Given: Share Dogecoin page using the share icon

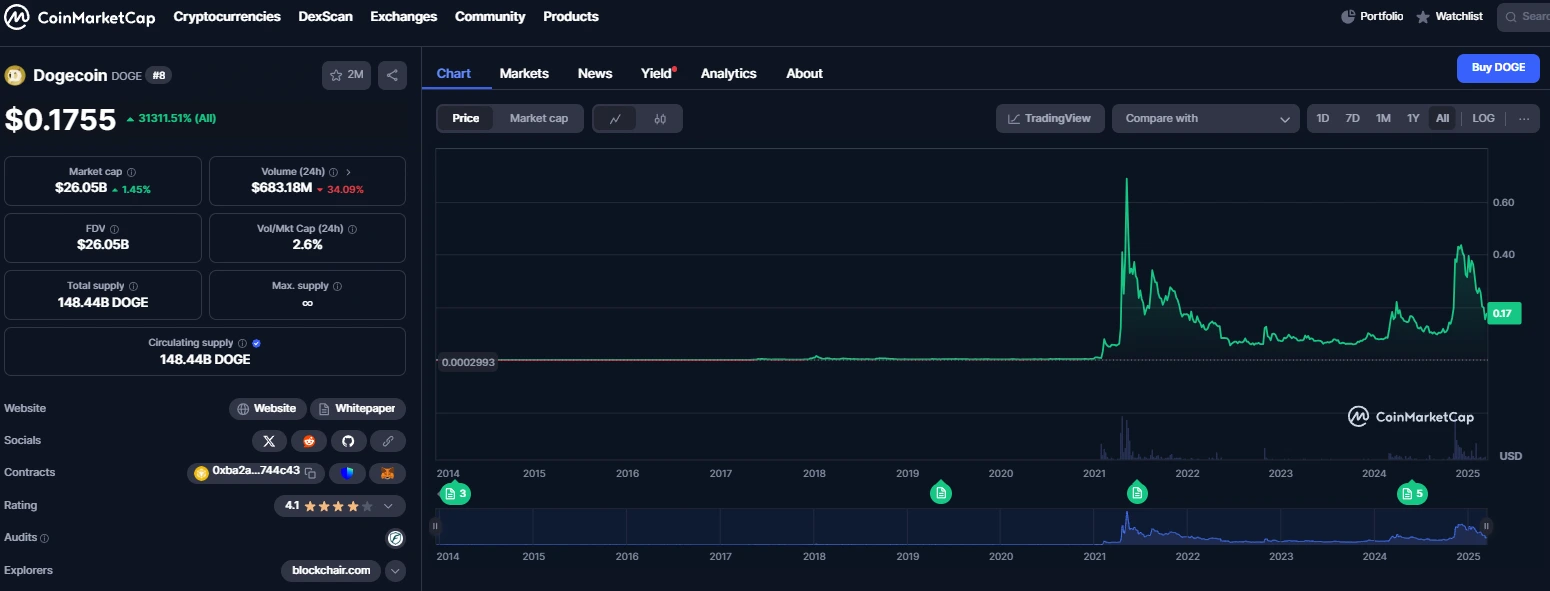Looking at the screenshot, I should (391, 75).
